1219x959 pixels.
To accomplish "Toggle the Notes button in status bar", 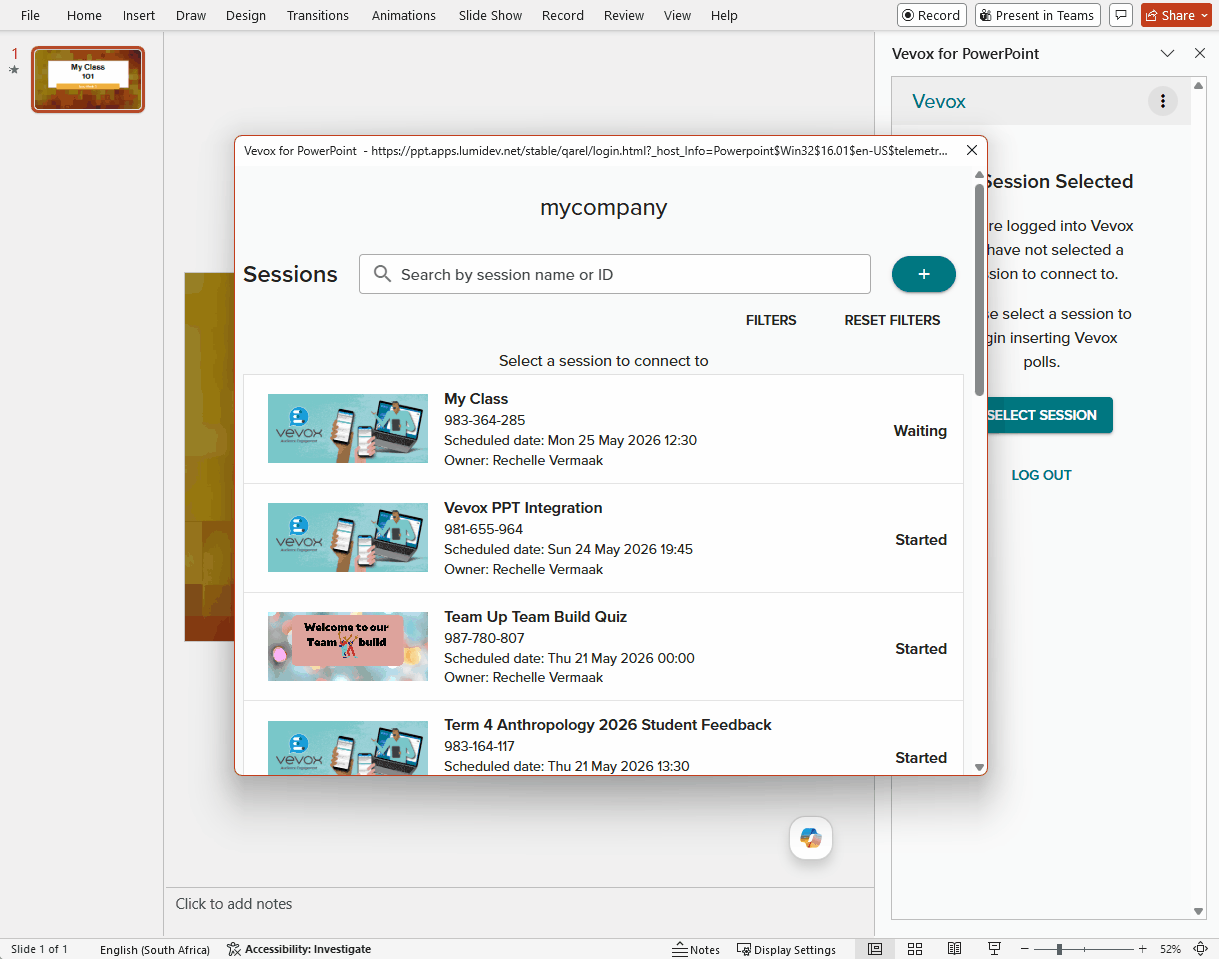I will pyautogui.click(x=696, y=949).
